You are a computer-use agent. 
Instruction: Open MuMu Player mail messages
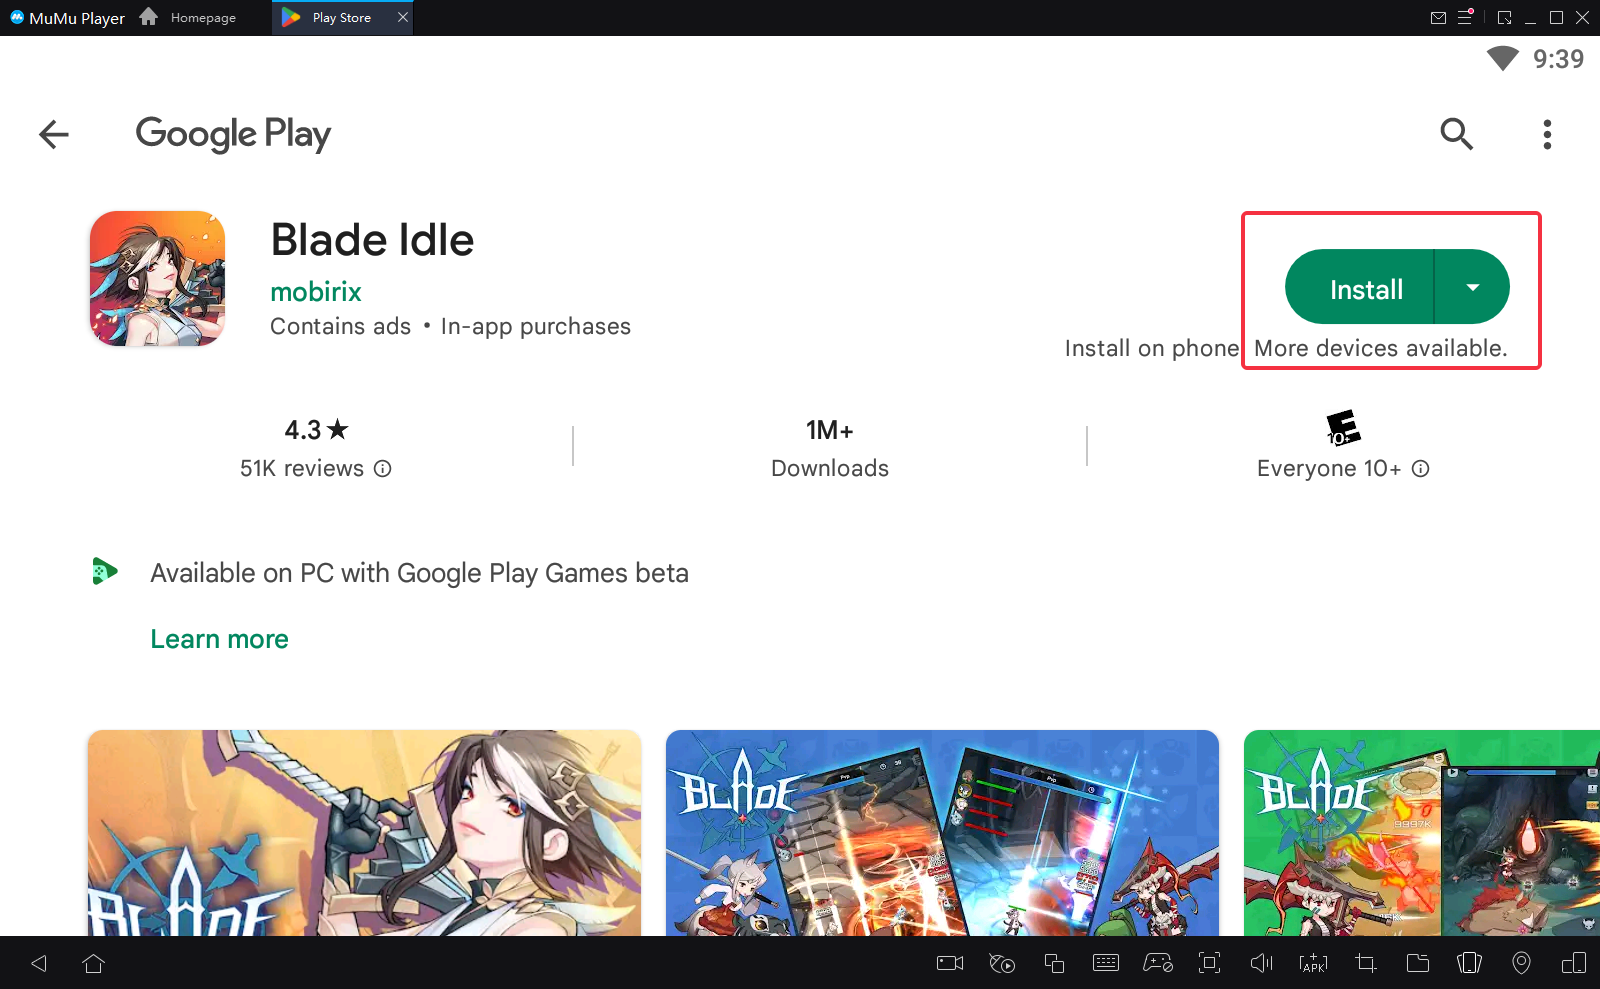click(x=1438, y=18)
